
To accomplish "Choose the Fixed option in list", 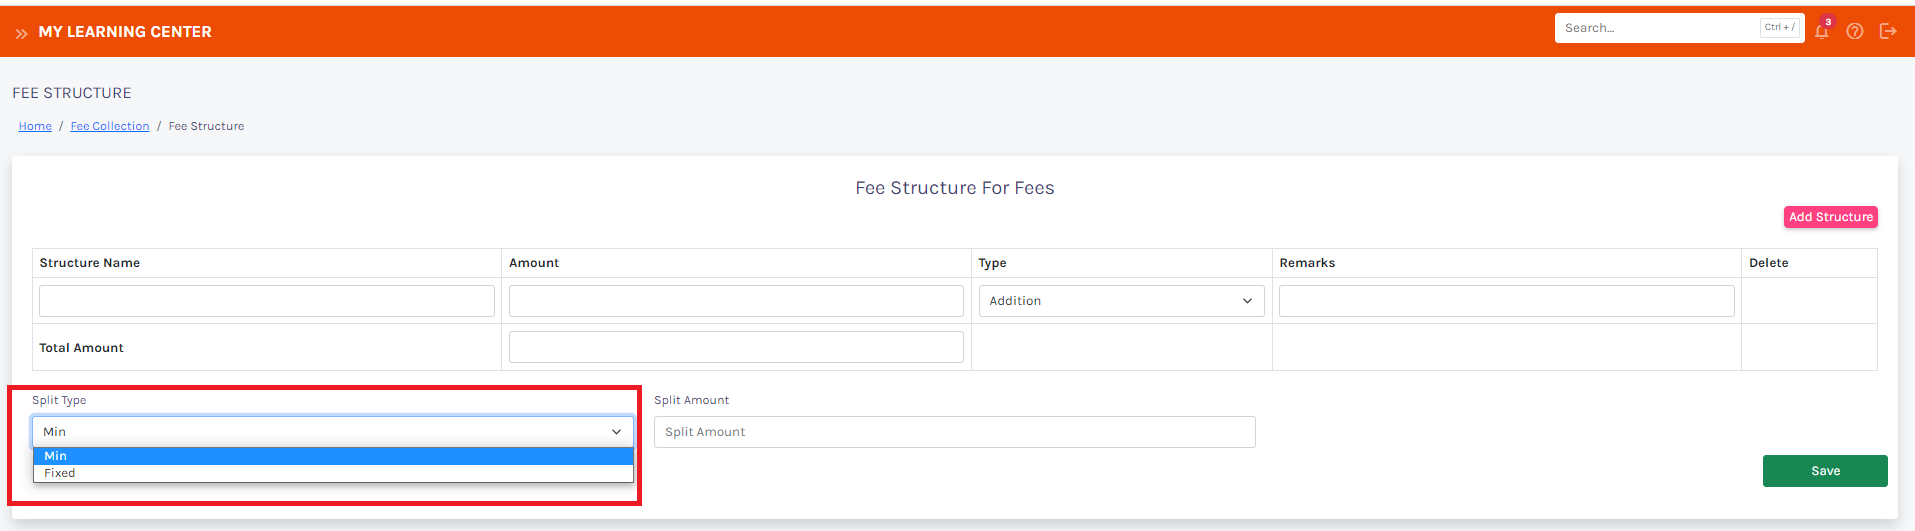I will tap(332, 473).
